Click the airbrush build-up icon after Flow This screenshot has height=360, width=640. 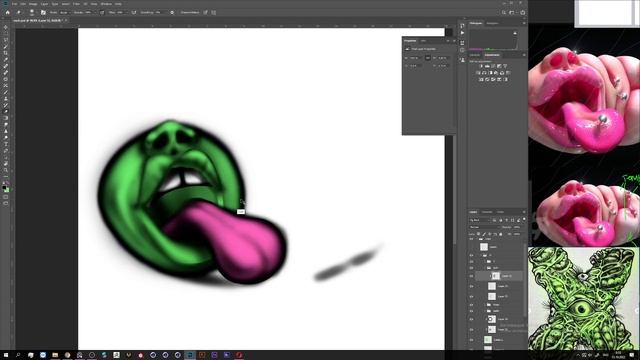(133, 12)
